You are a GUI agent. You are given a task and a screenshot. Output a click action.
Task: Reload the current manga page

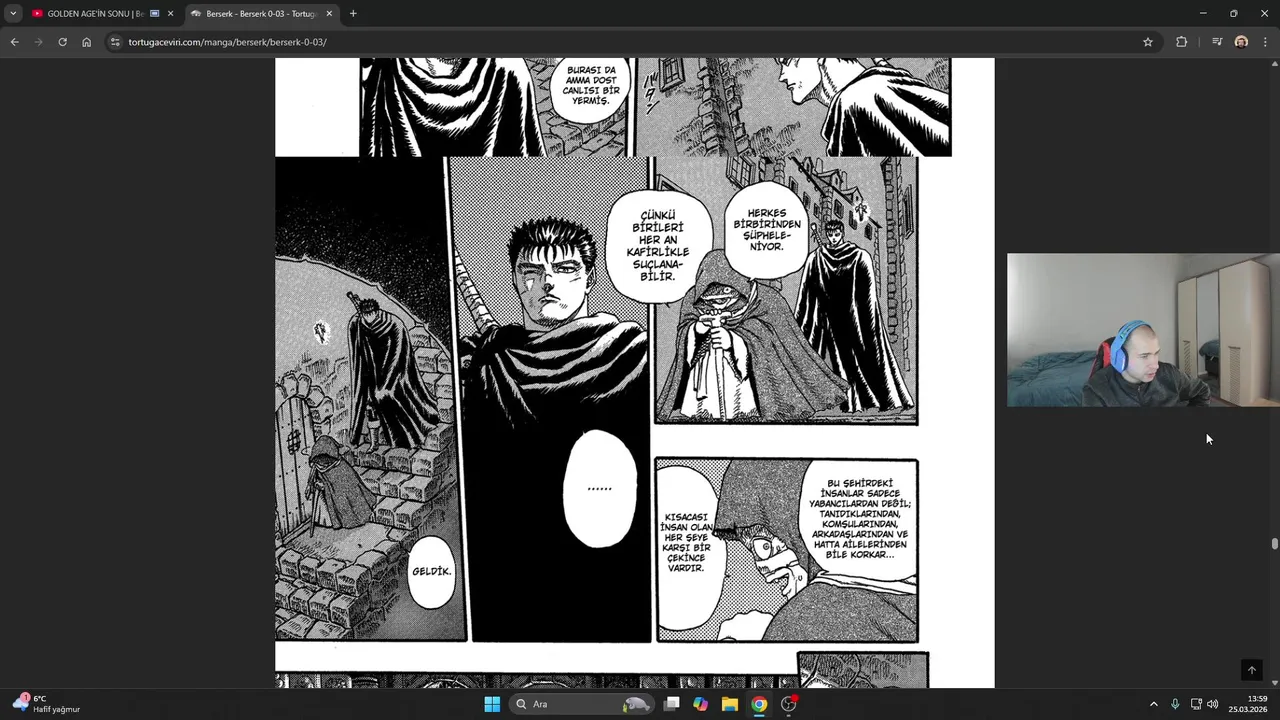pos(62,42)
